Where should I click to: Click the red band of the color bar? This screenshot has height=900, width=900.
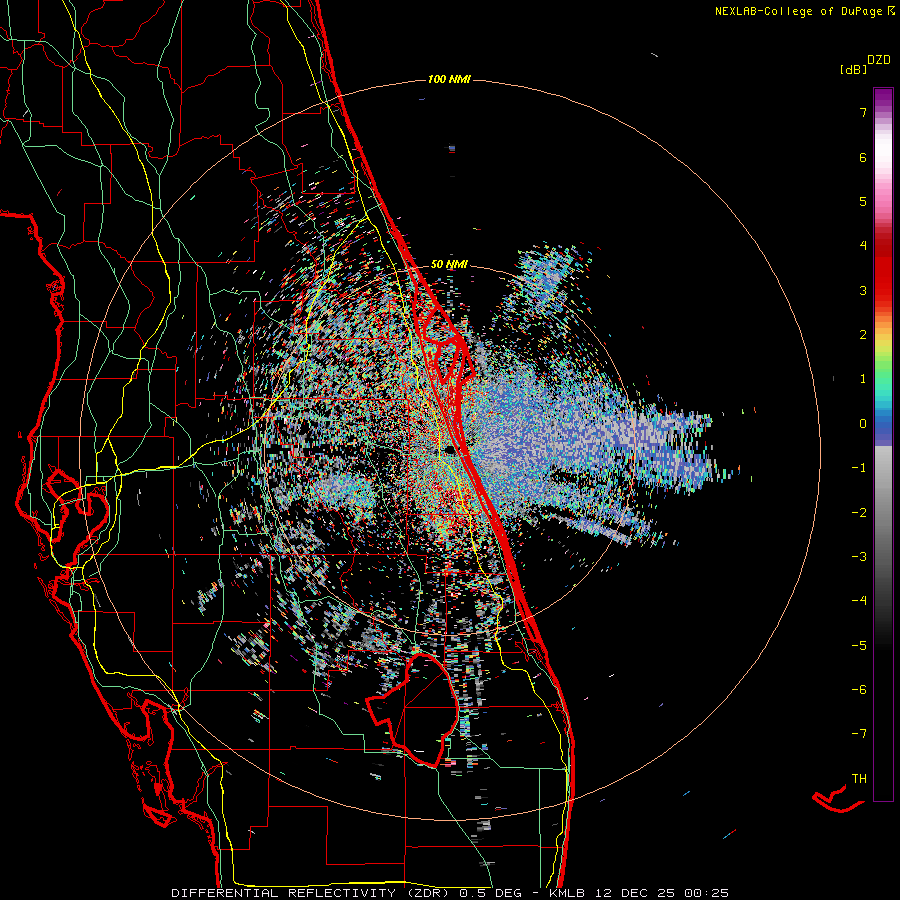pos(883,276)
